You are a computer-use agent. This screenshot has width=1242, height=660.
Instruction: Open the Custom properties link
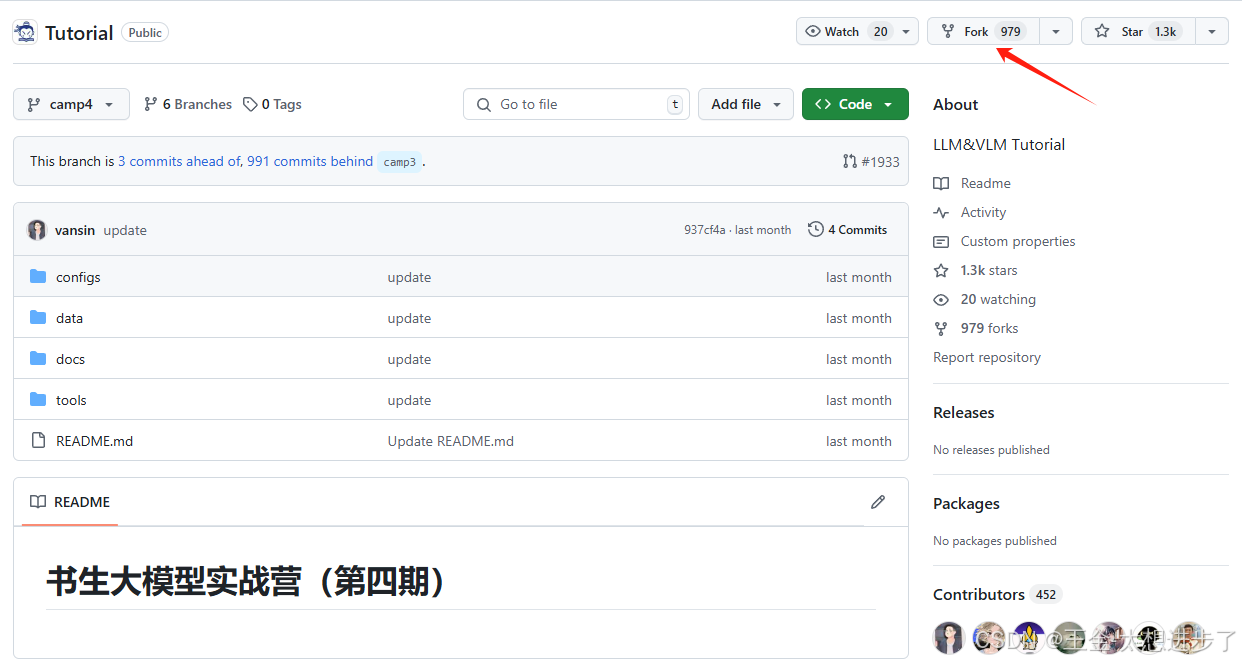(1004, 241)
